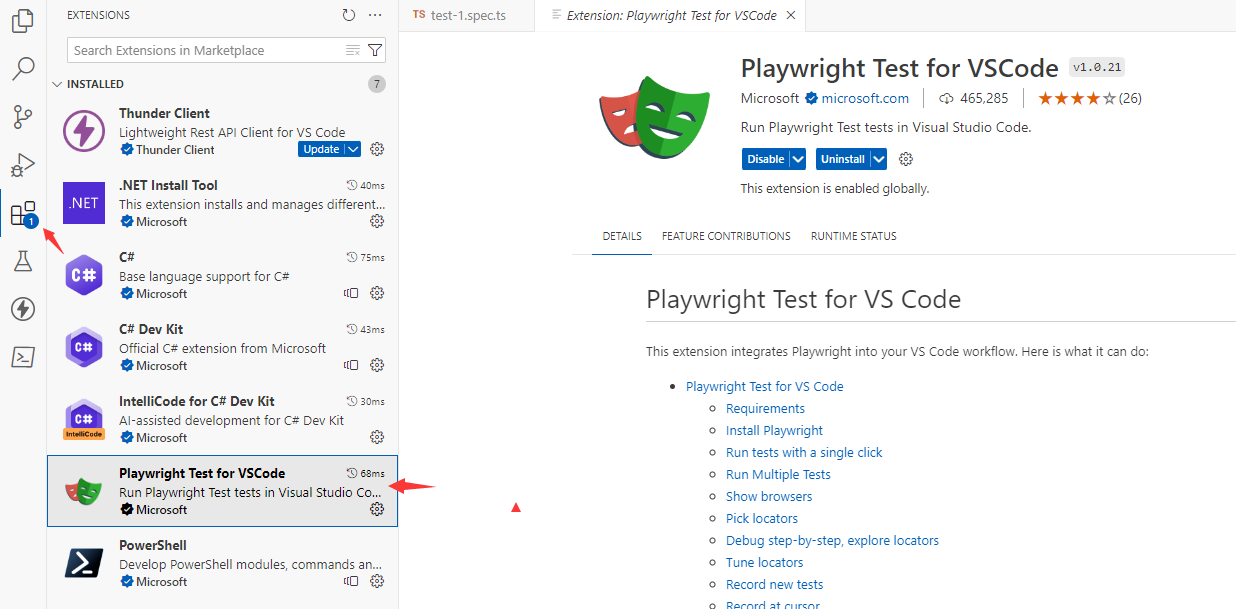This screenshot has width=1236, height=609.
Task: Go to the Tune locators link
Action: tap(764, 562)
